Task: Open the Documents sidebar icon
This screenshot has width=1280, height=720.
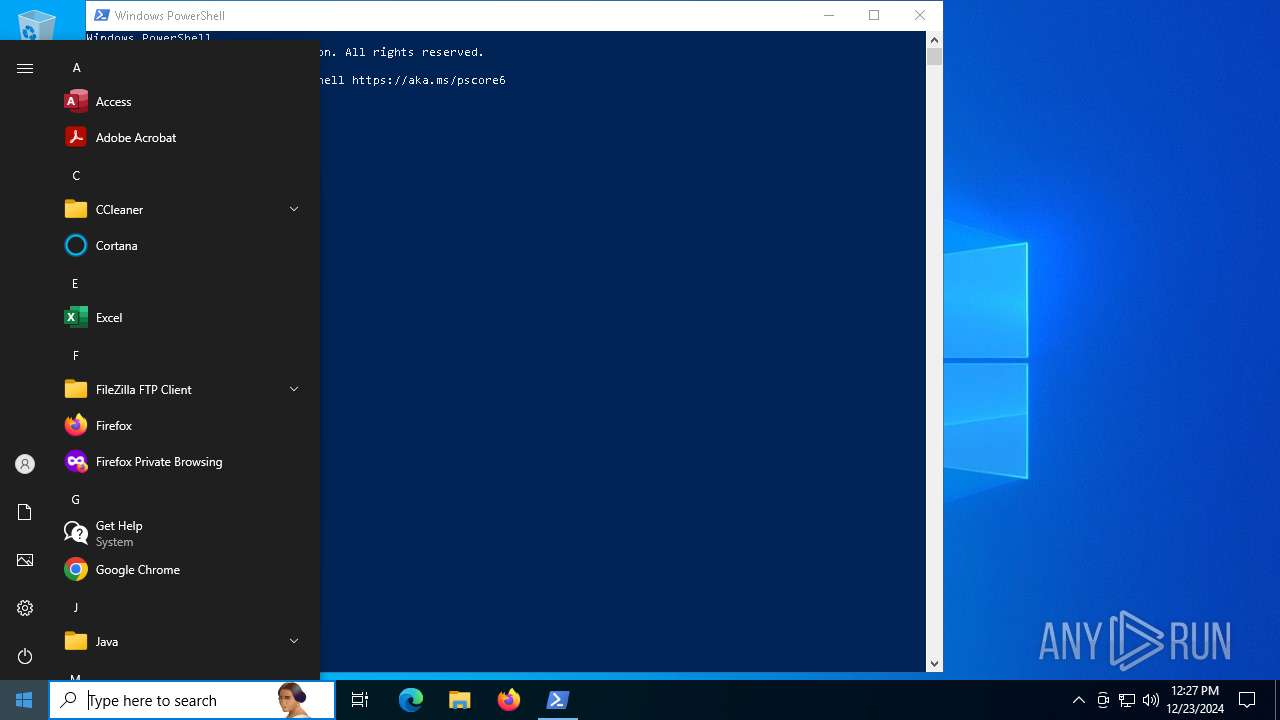Action: pos(25,512)
